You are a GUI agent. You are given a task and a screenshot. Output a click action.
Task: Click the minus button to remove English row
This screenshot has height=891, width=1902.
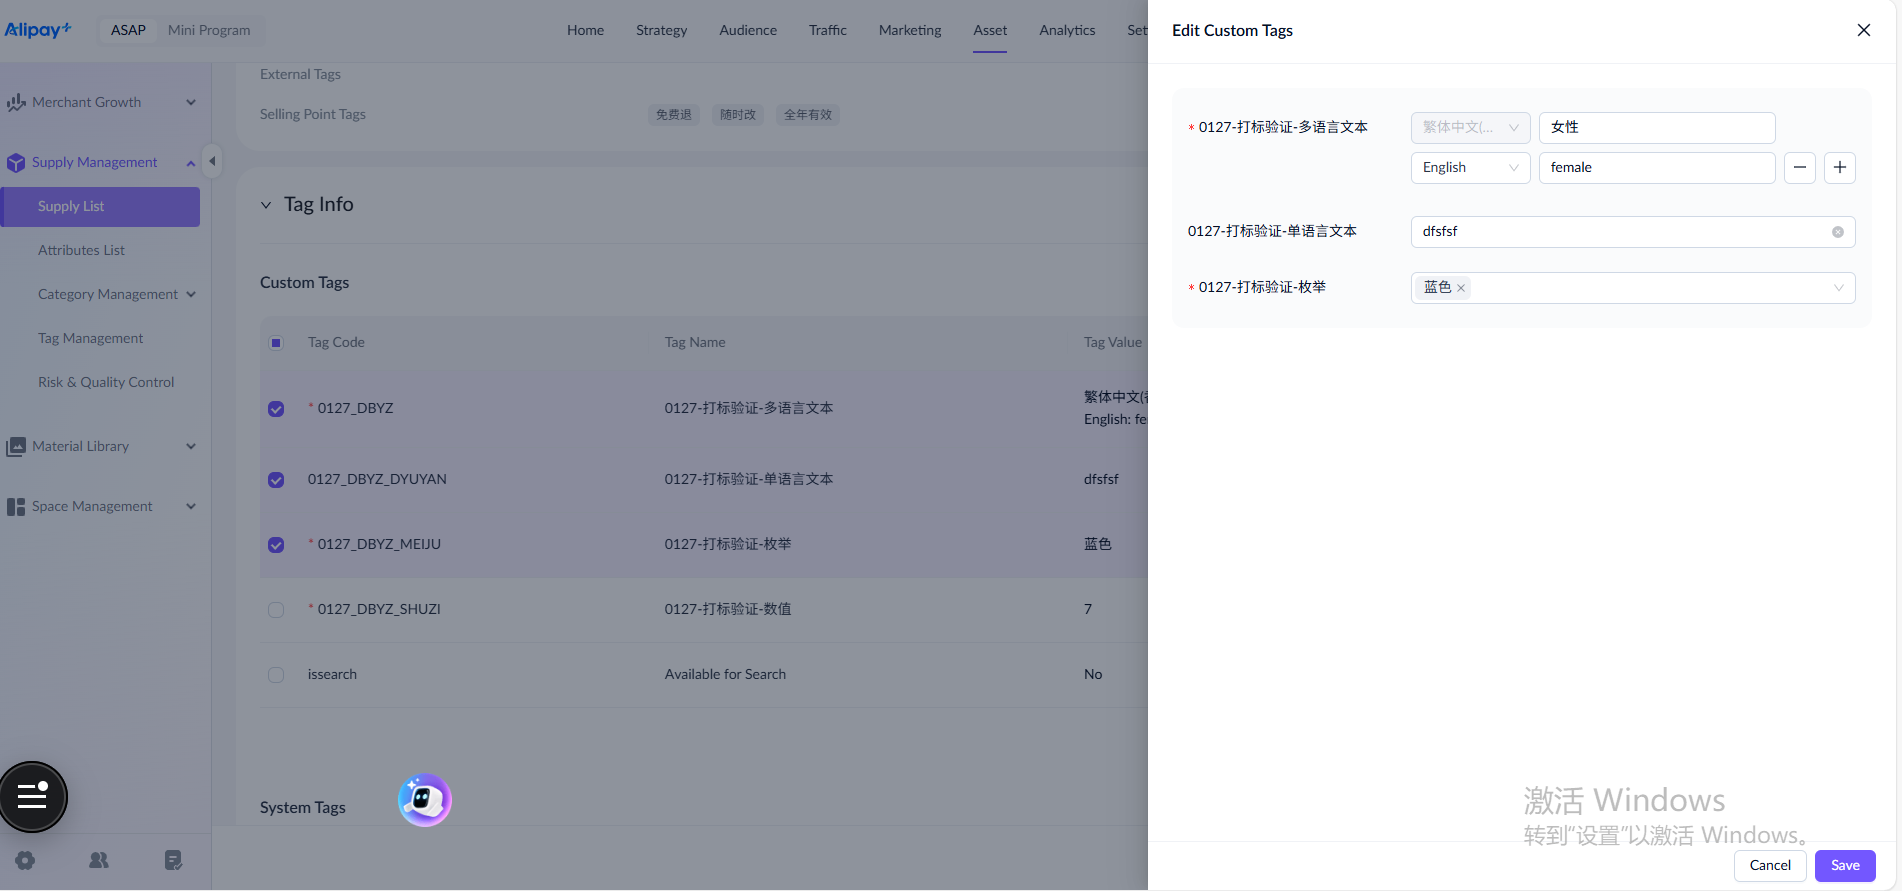tap(1799, 168)
